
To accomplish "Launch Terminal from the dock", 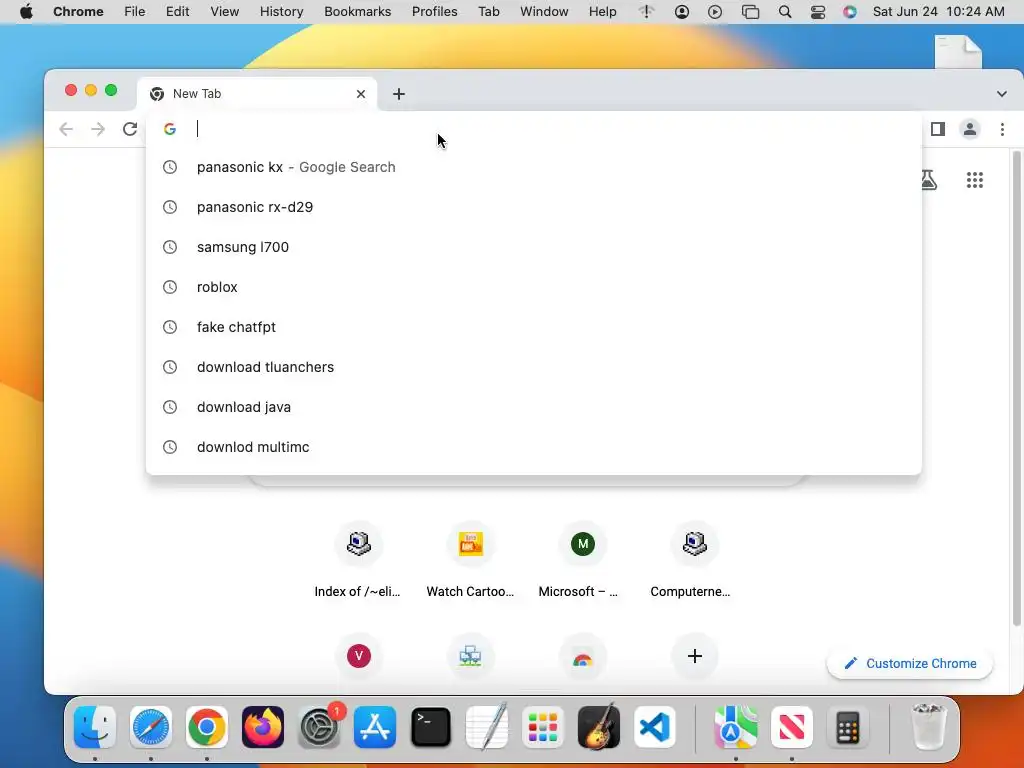I will pyautogui.click(x=431, y=727).
